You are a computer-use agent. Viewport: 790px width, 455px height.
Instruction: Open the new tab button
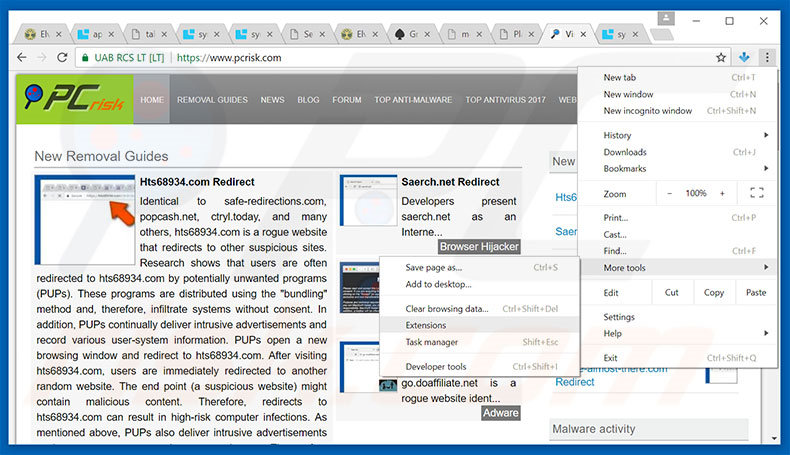tap(662, 35)
